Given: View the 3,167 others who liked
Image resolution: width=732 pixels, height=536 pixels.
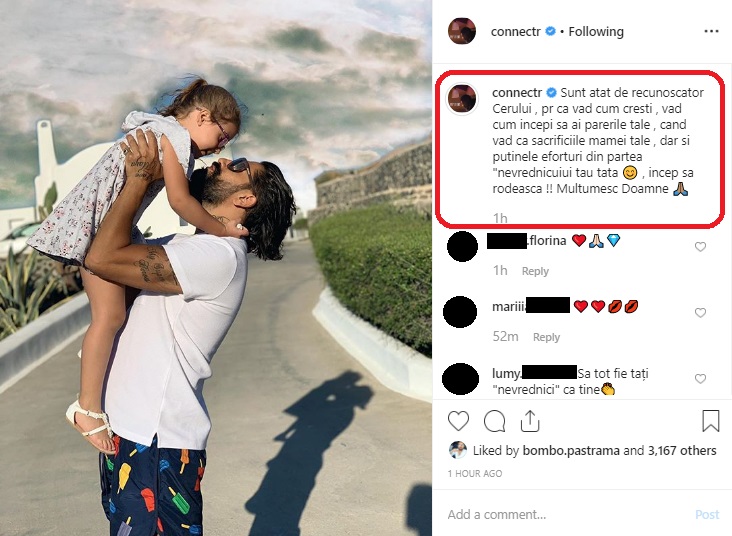Looking at the screenshot, I should coord(682,451).
